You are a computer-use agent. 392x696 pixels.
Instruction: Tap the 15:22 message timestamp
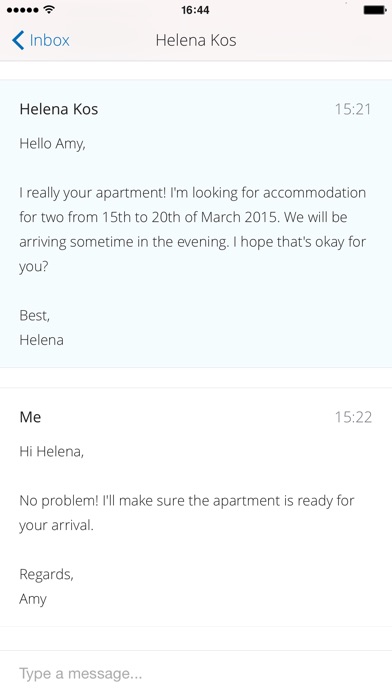353,417
